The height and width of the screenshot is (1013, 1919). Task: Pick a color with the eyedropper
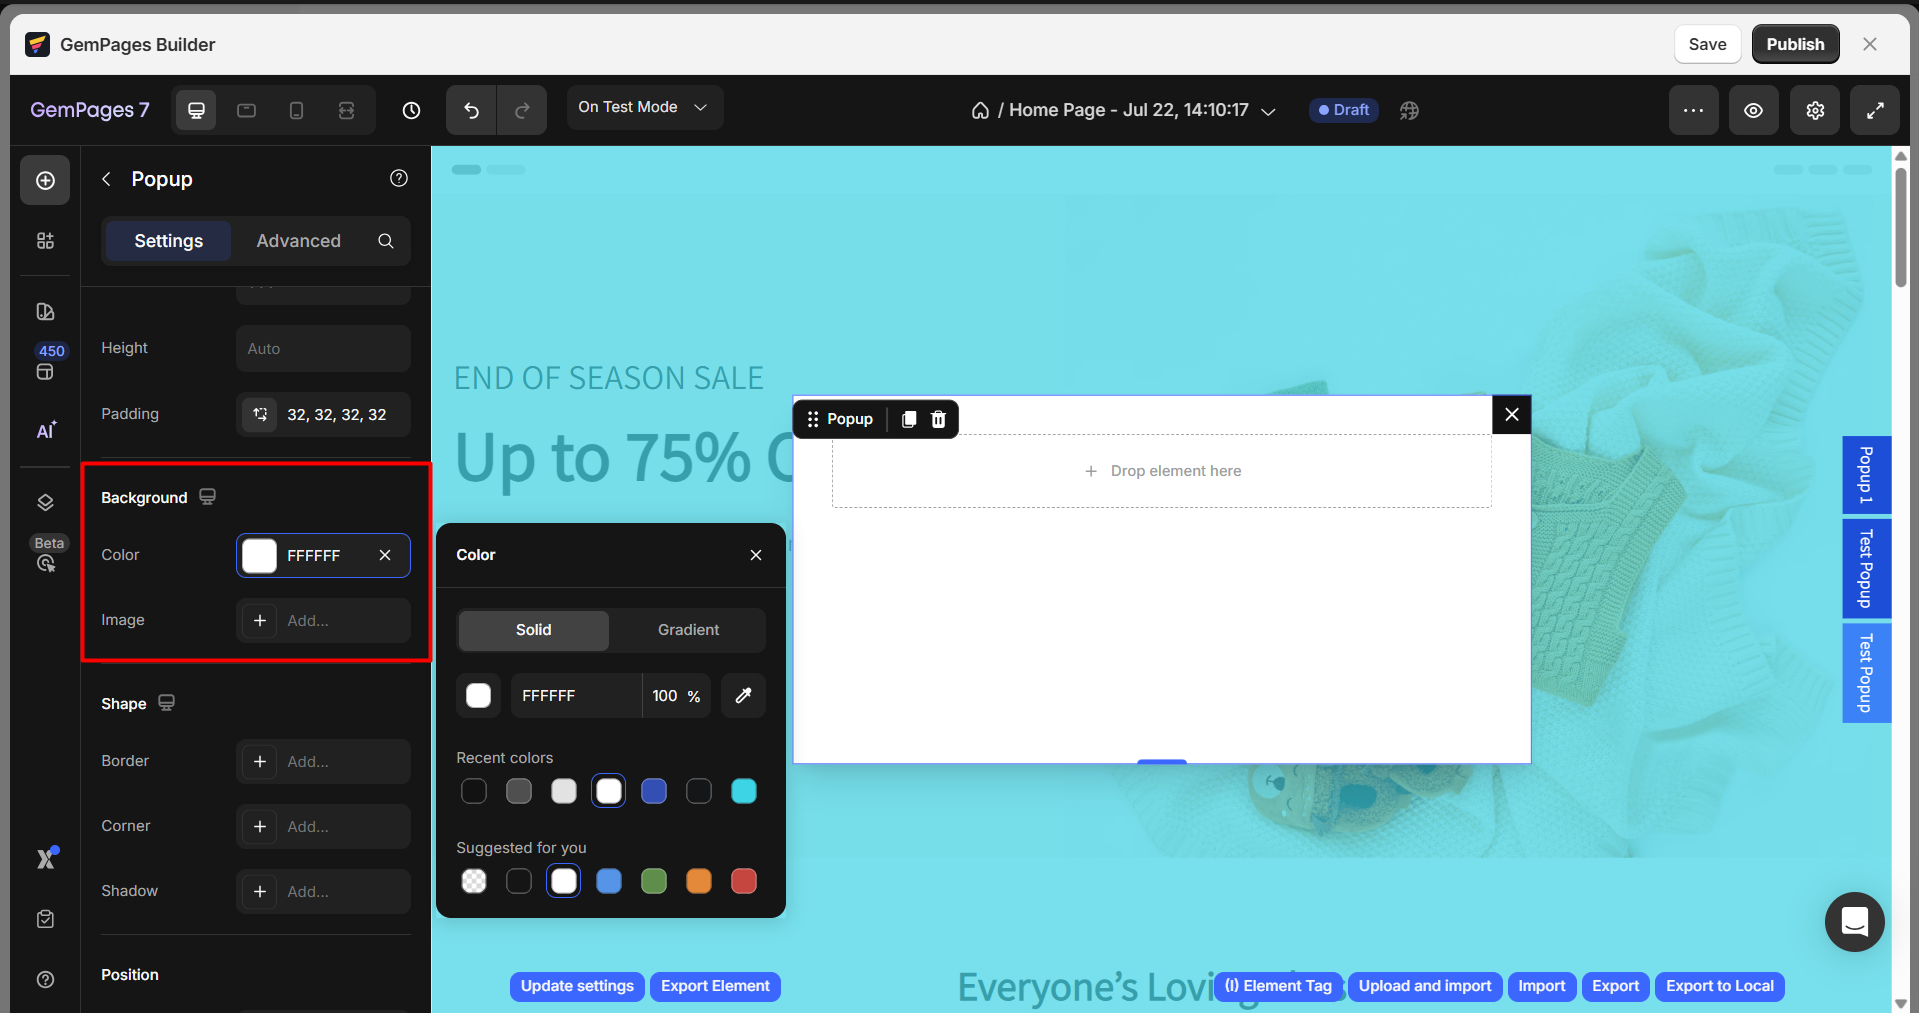[x=743, y=696]
